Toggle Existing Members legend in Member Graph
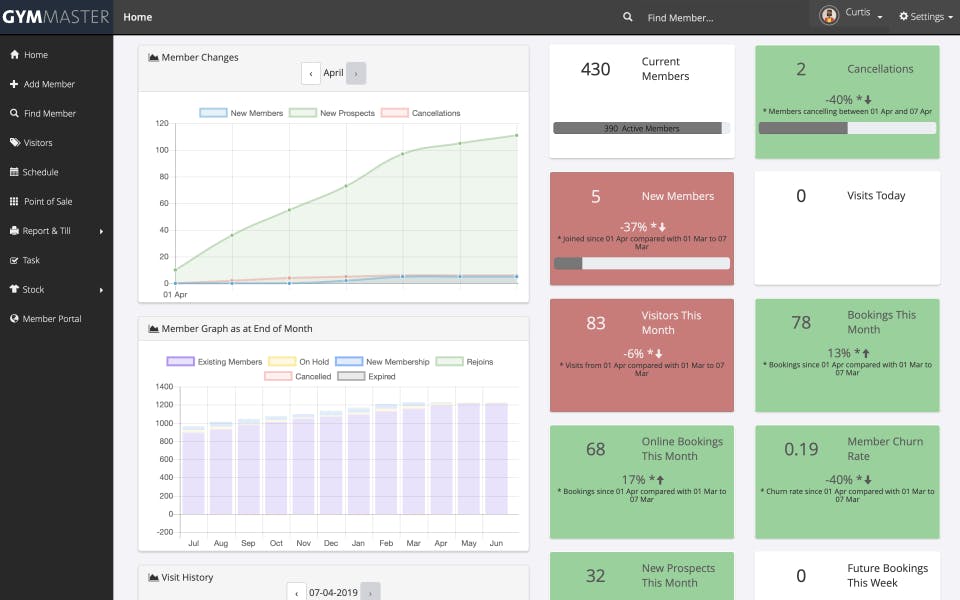Viewport: 960px width, 600px height. (214, 362)
